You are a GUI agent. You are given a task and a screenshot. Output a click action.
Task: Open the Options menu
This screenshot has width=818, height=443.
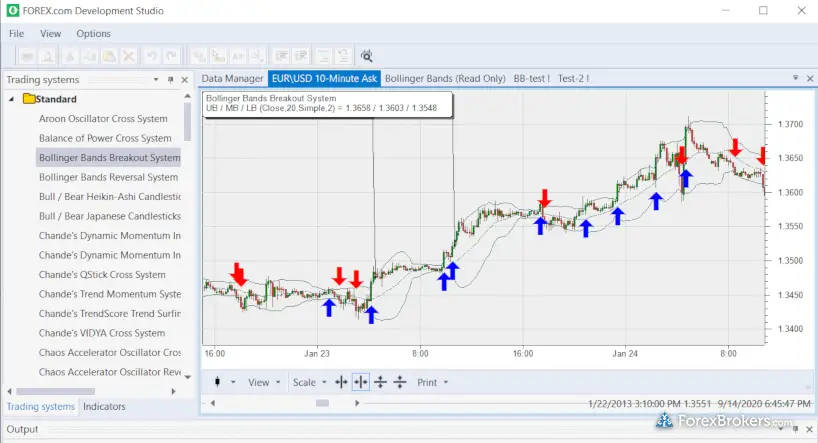[93, 33]
